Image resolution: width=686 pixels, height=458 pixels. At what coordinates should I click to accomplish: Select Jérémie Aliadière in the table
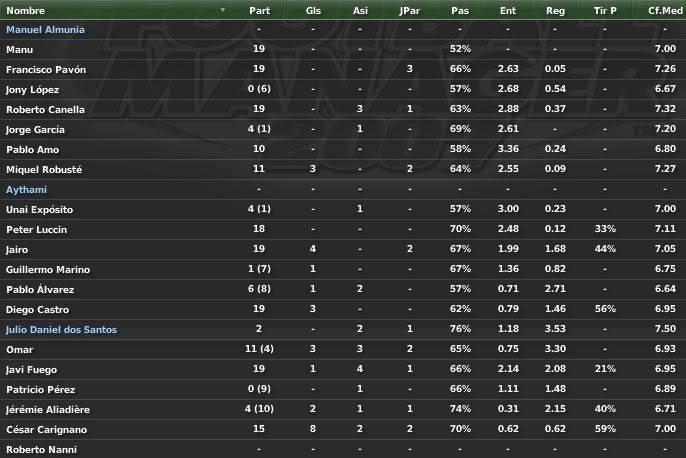click(343, 409)
